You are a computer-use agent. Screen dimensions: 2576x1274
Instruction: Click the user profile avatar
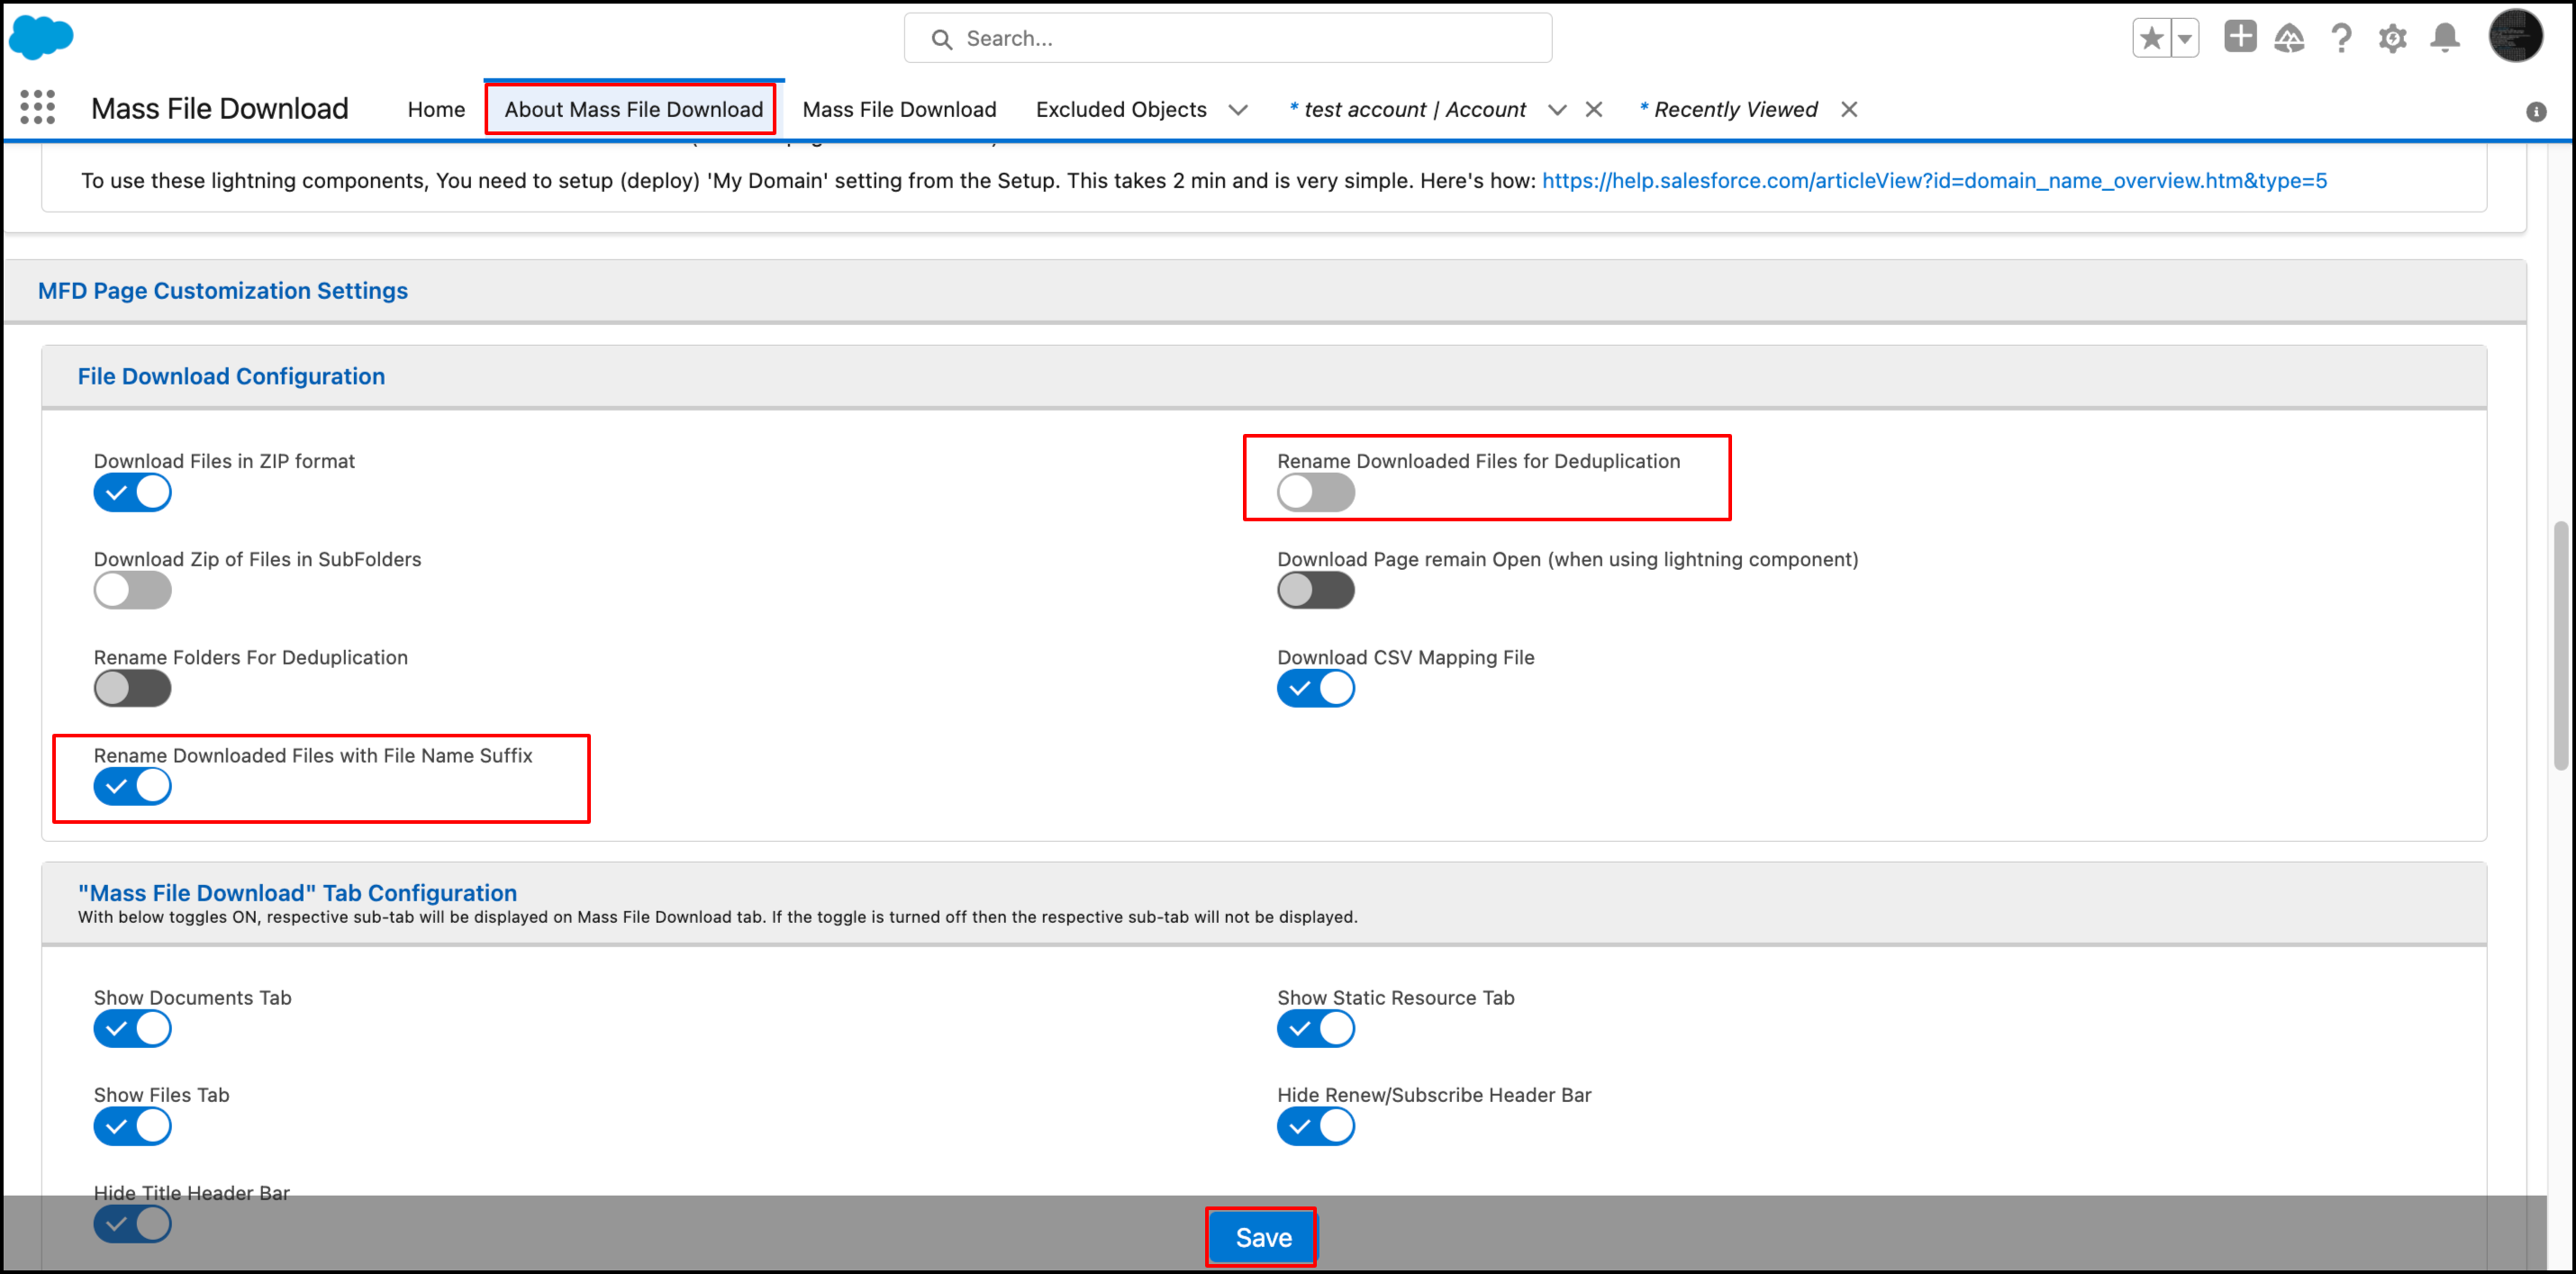tap(2514, 37)
